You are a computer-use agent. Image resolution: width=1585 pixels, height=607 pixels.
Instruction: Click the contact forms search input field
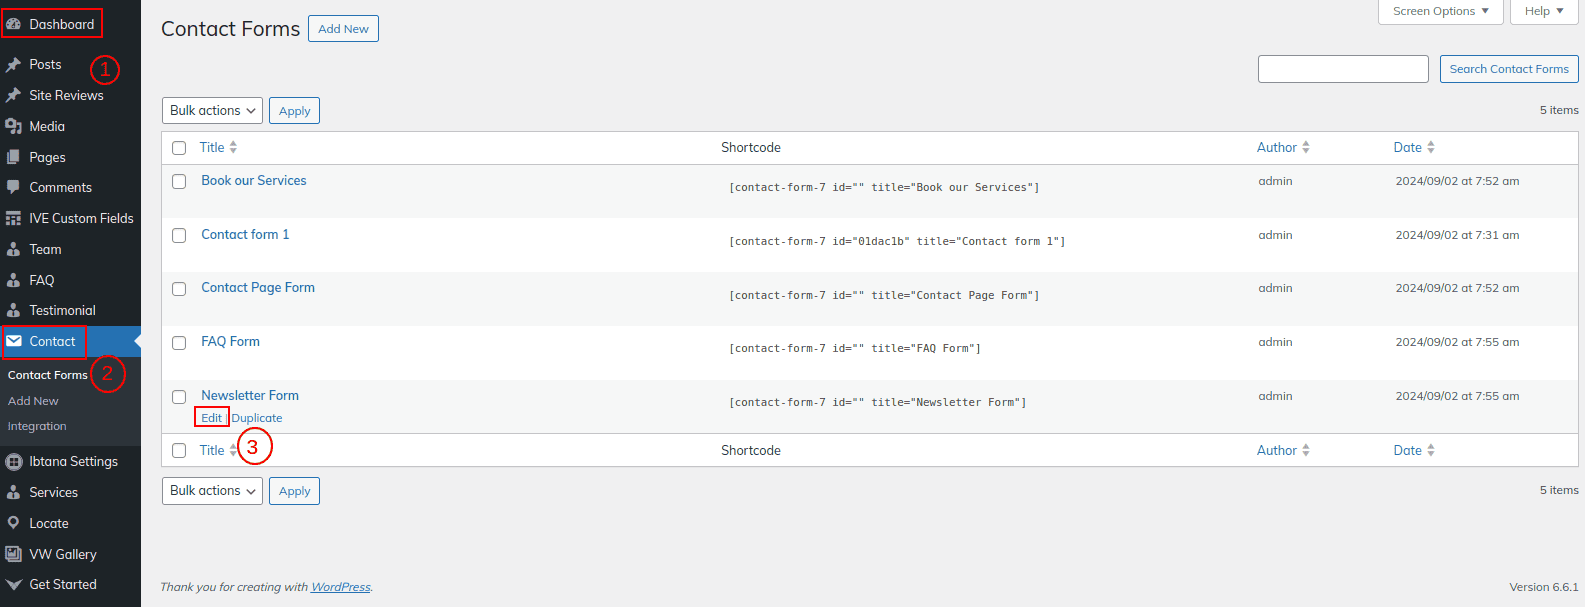tap(1343, 69)
